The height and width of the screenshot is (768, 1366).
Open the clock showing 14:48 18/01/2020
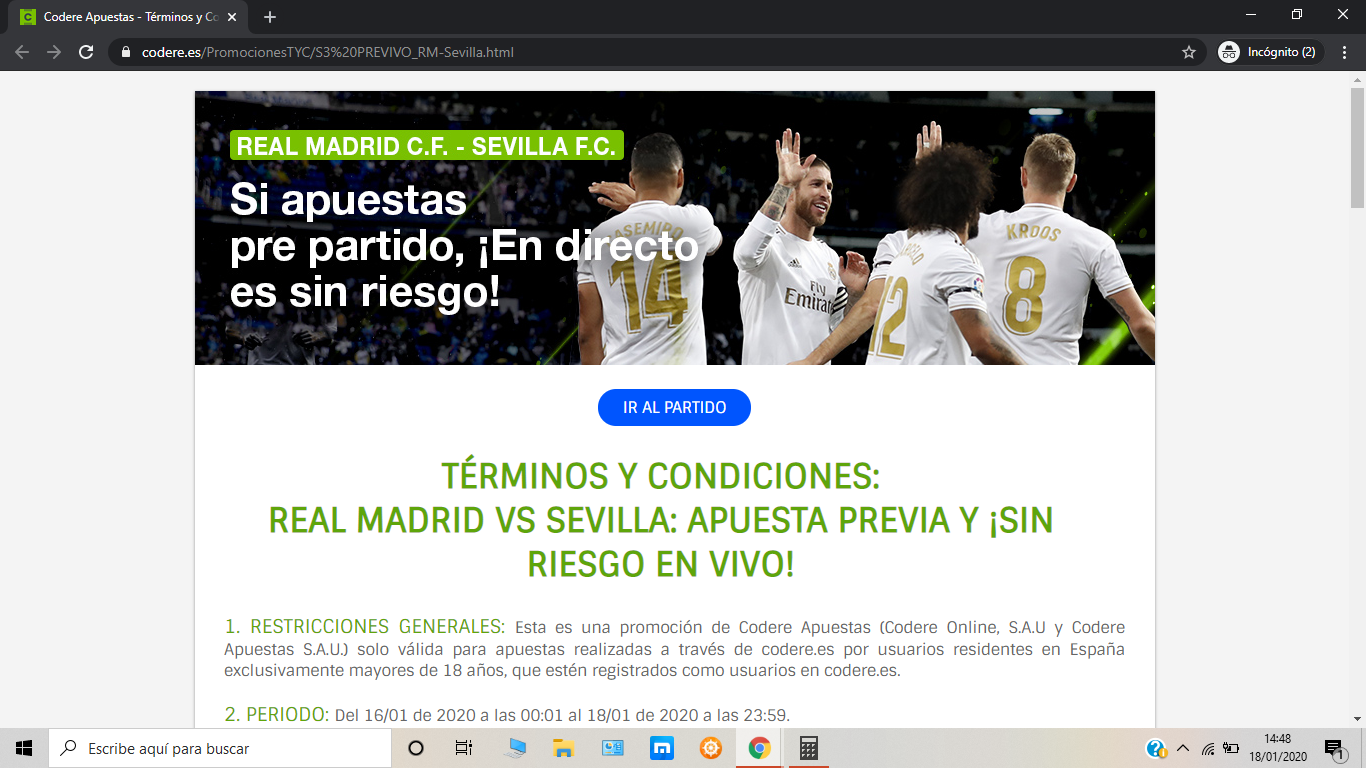point(1277,748)
